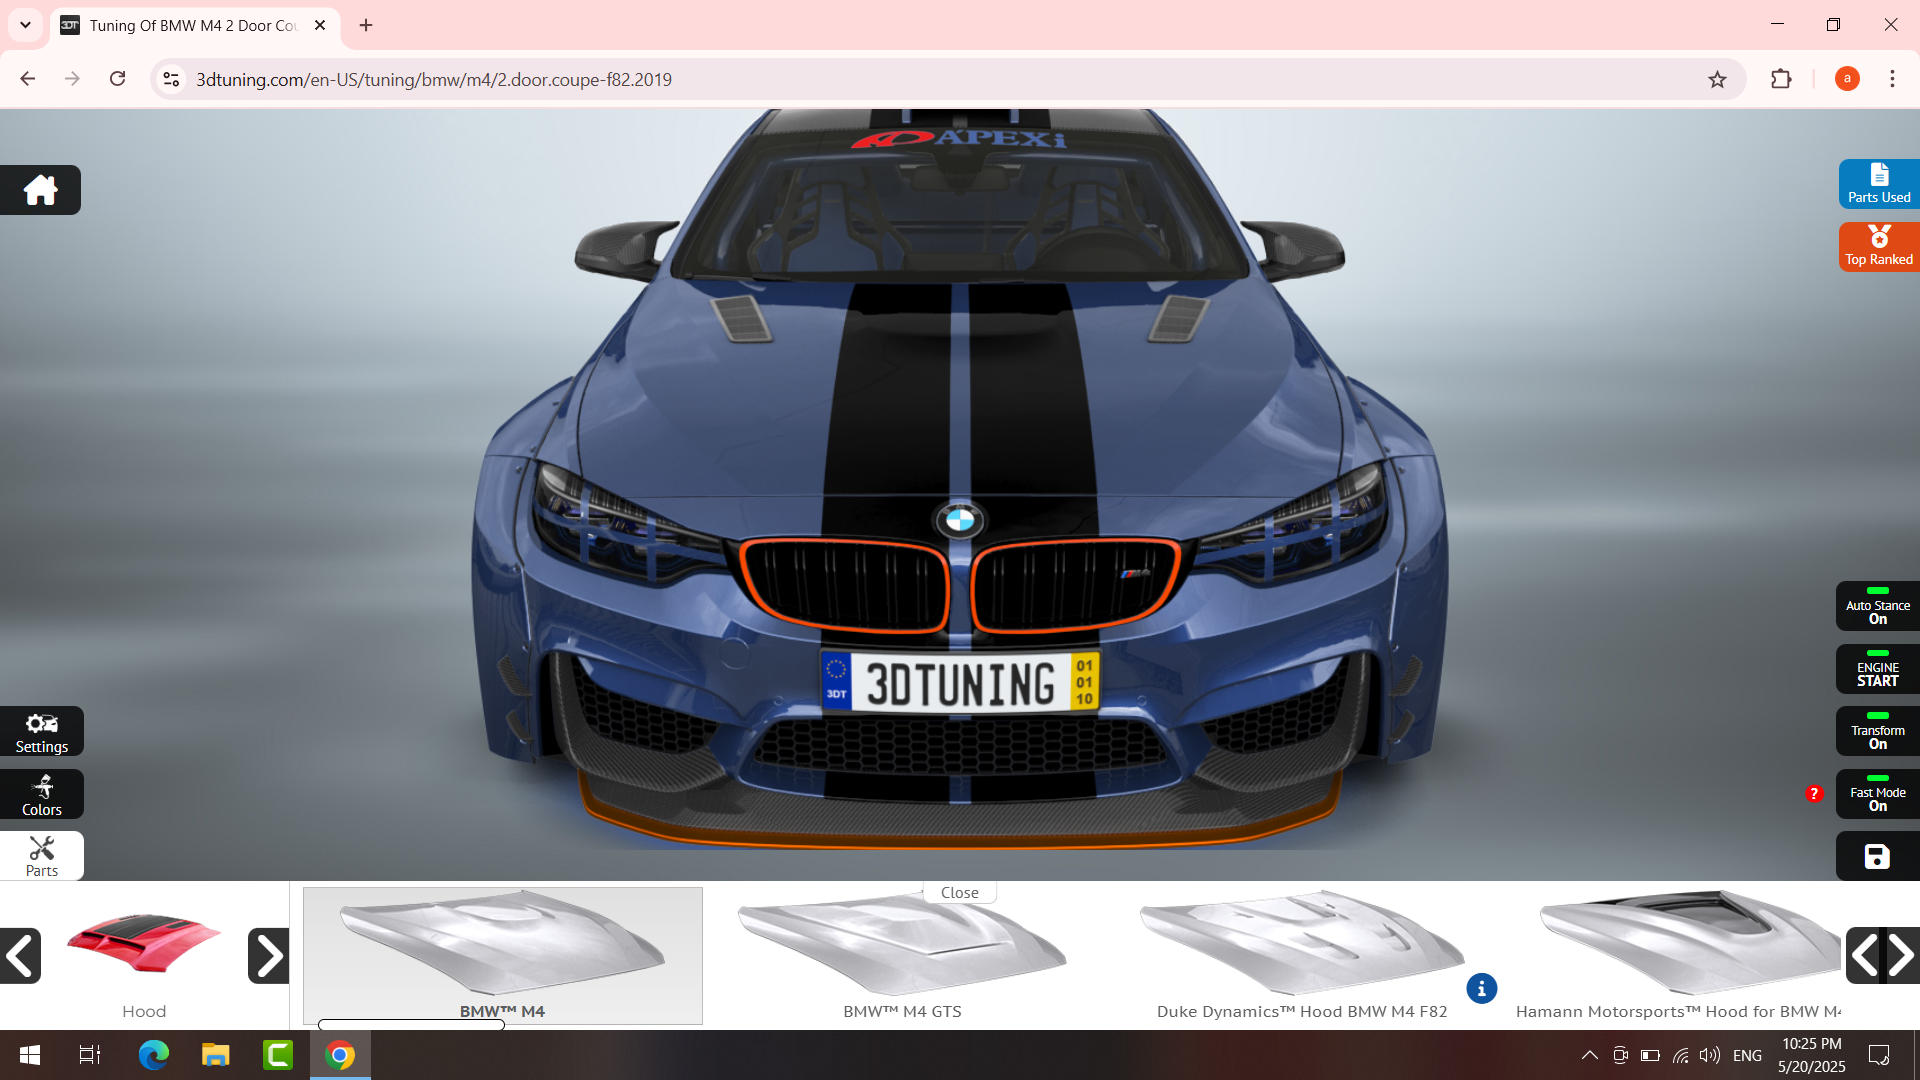Check the battery status icon
This screenshot has width=1920, height=1080.
click(1650, 1055)
